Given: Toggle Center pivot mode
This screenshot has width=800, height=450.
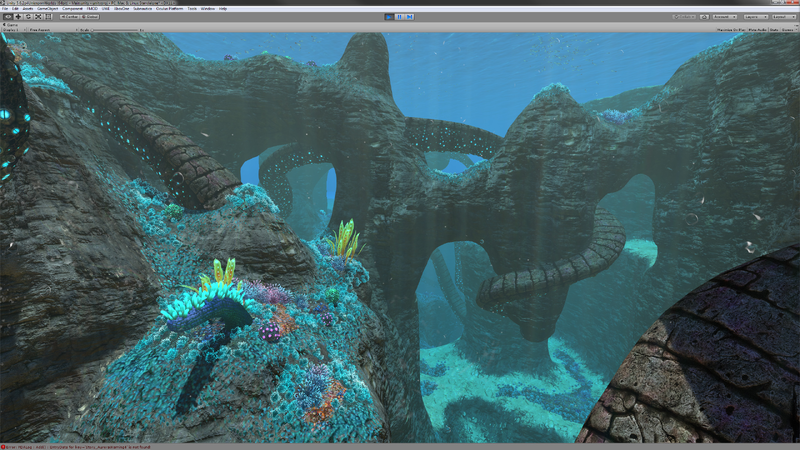Looking at the screenshot, I should tap(70, 17).
